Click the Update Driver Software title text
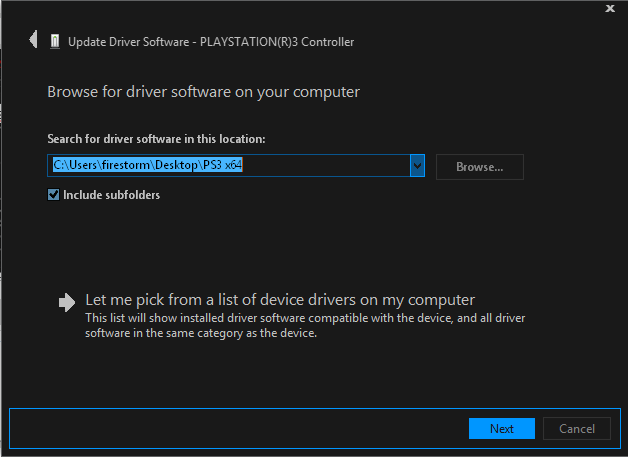 point(211,42)
